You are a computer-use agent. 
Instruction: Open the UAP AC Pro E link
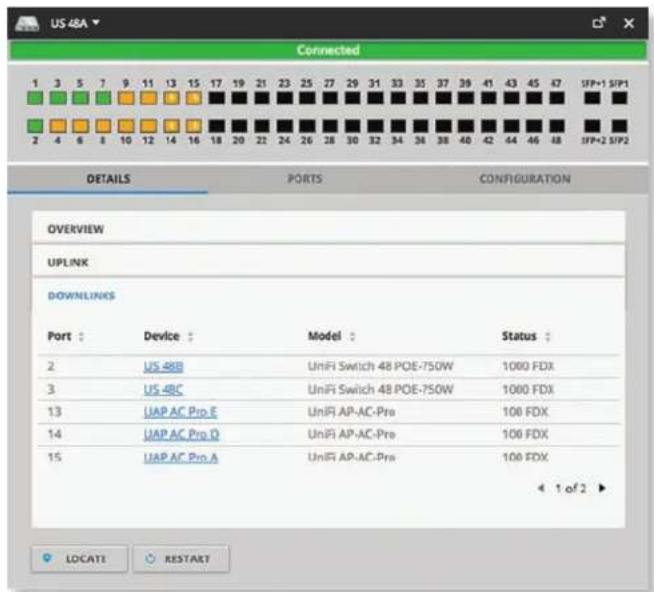180,412
